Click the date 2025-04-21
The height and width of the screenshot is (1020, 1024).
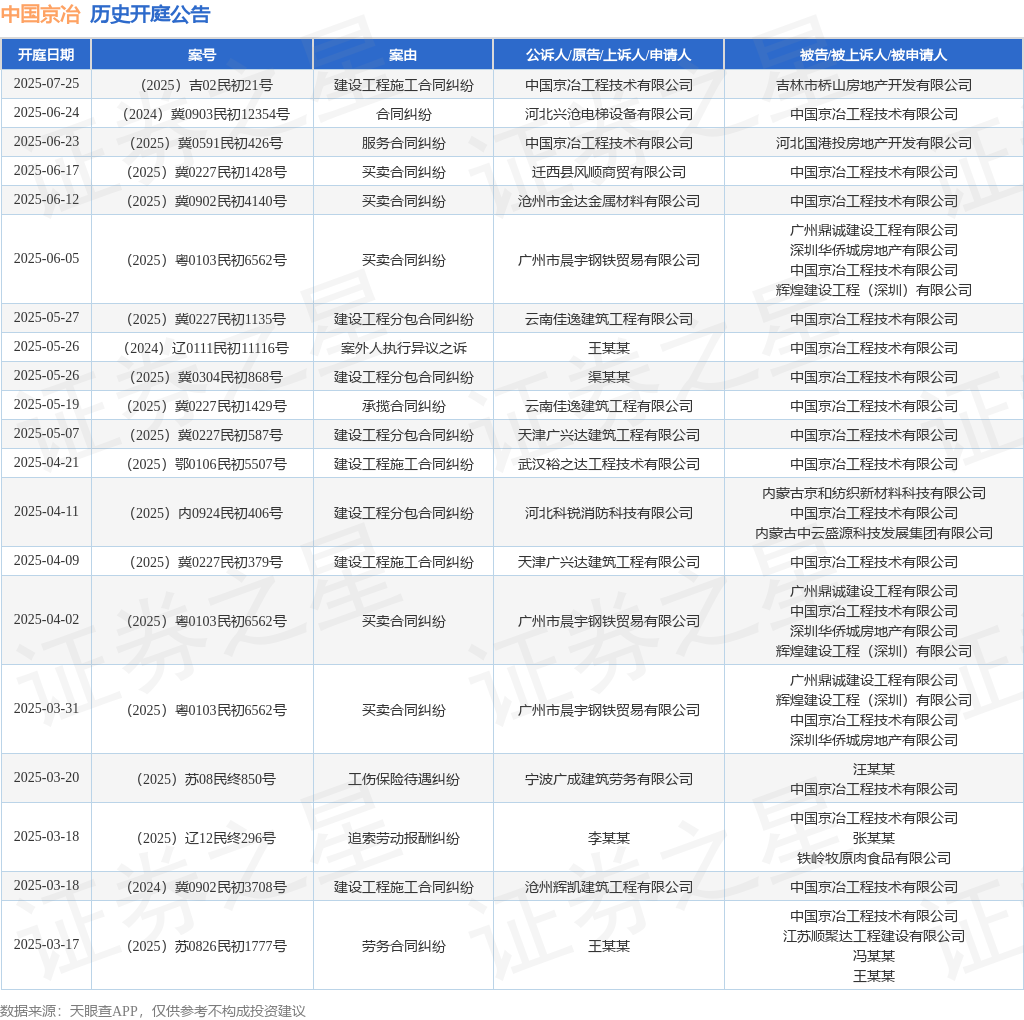click(46, 462)
